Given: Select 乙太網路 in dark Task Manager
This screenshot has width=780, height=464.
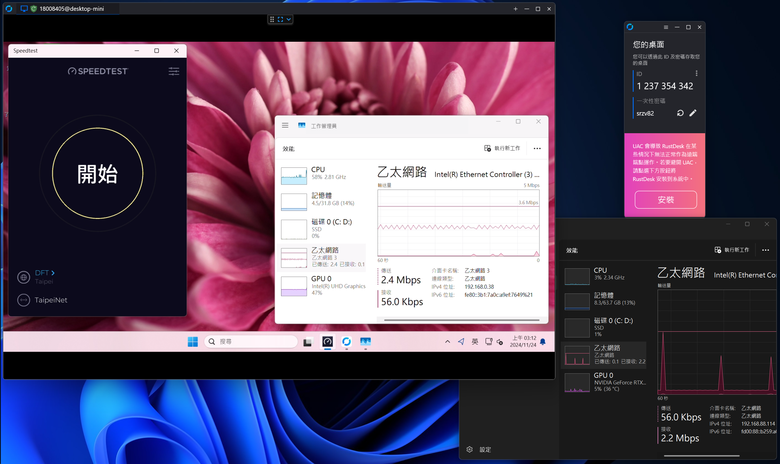Looking at the screenshot, I should click(604, 355).
